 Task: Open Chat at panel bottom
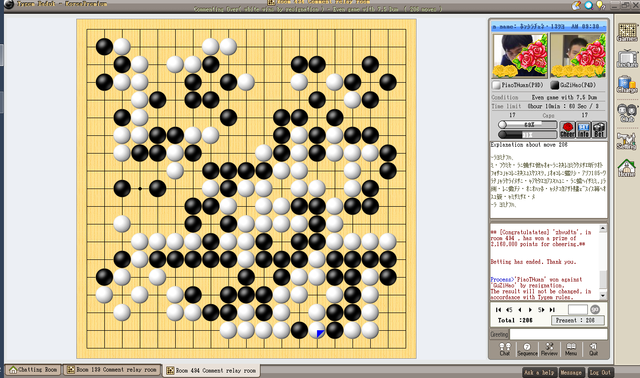coord(505,349)
